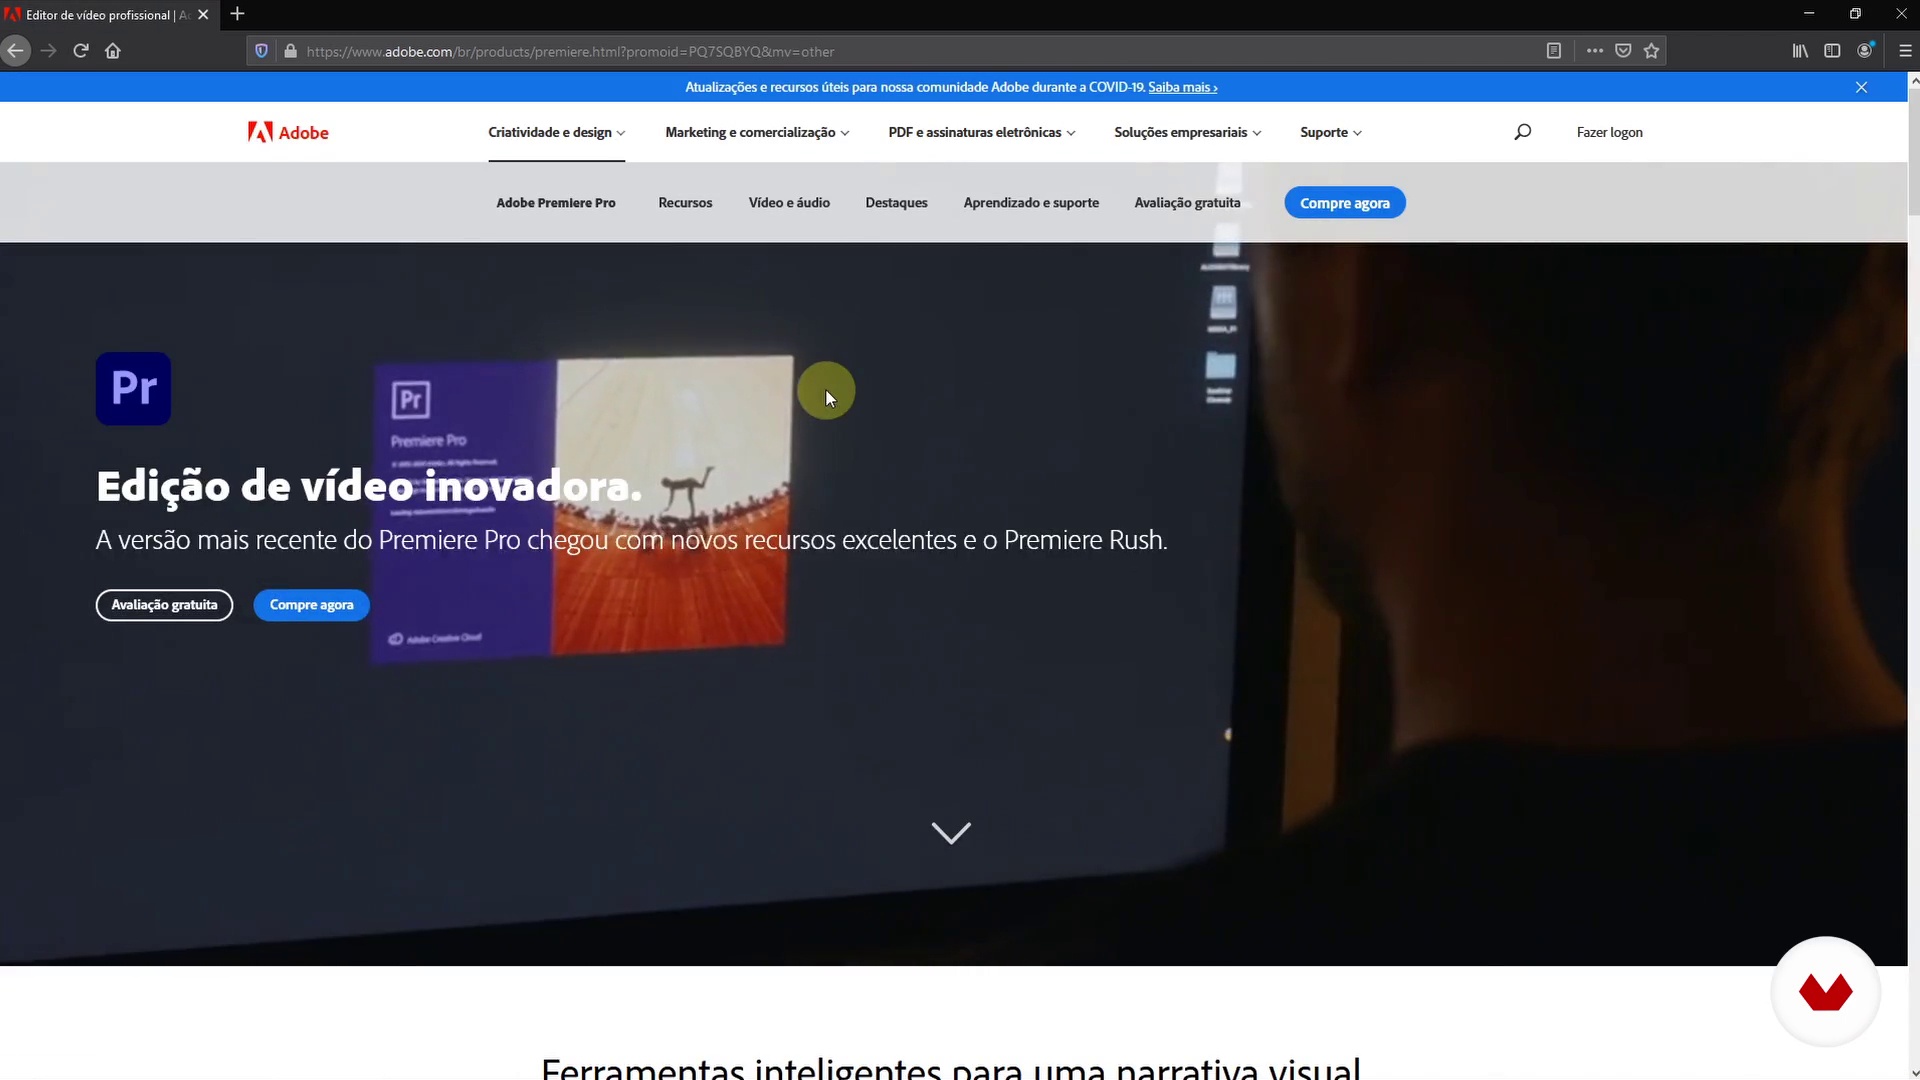Image resolution: width=1920 pixels, height=1080 pixels.
Task: Expand PDF e assinaturas eletrônicas menu
Action: tap(982, 132)
